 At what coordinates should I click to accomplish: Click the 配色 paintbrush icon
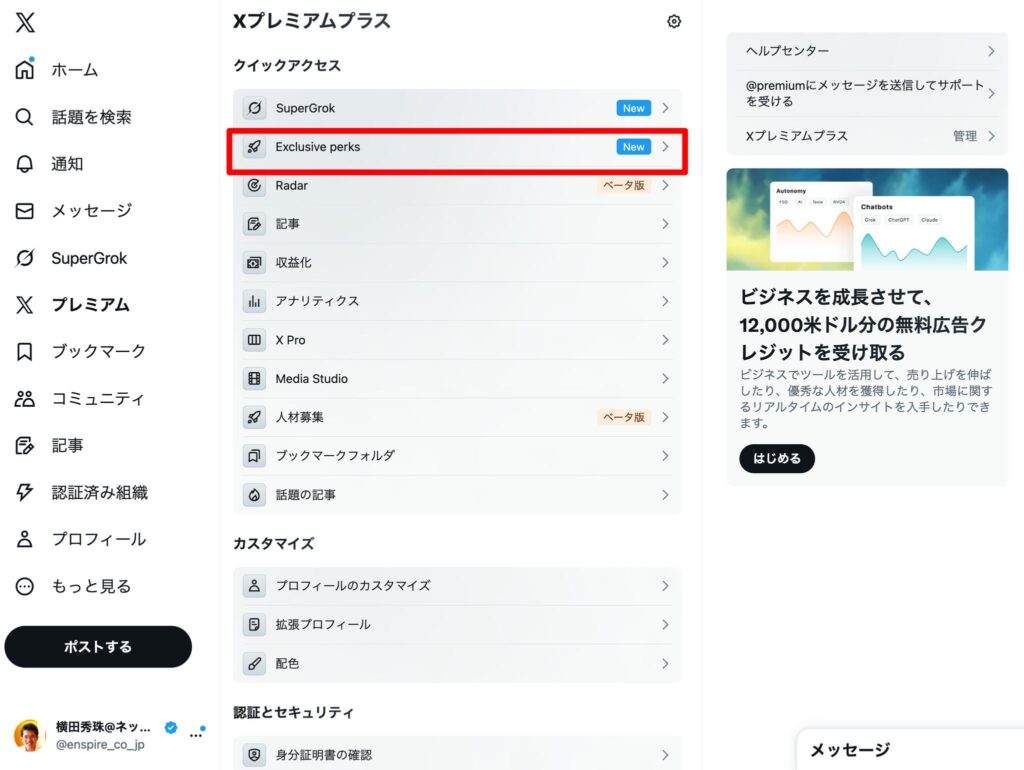pyautogui.click(x=254, y=664)
